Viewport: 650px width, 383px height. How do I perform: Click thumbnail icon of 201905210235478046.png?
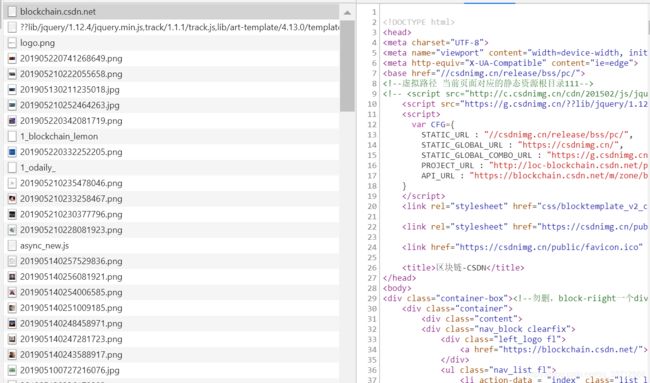(12, 183)
